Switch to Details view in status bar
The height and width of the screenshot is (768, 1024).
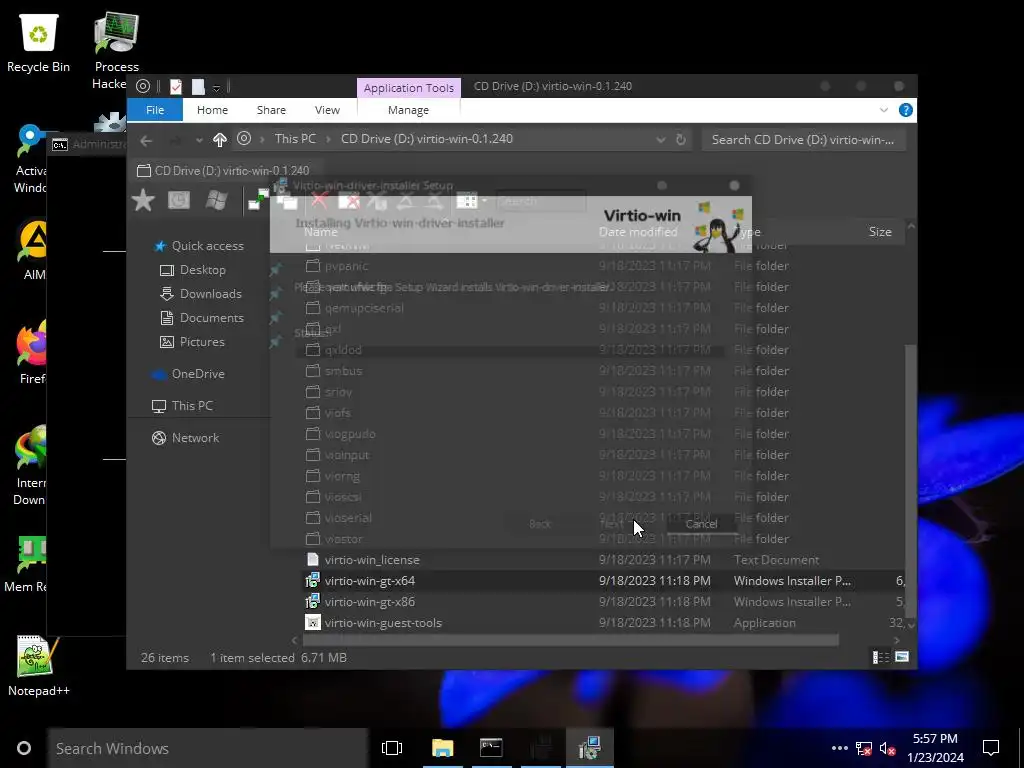[x=880, y=657]
